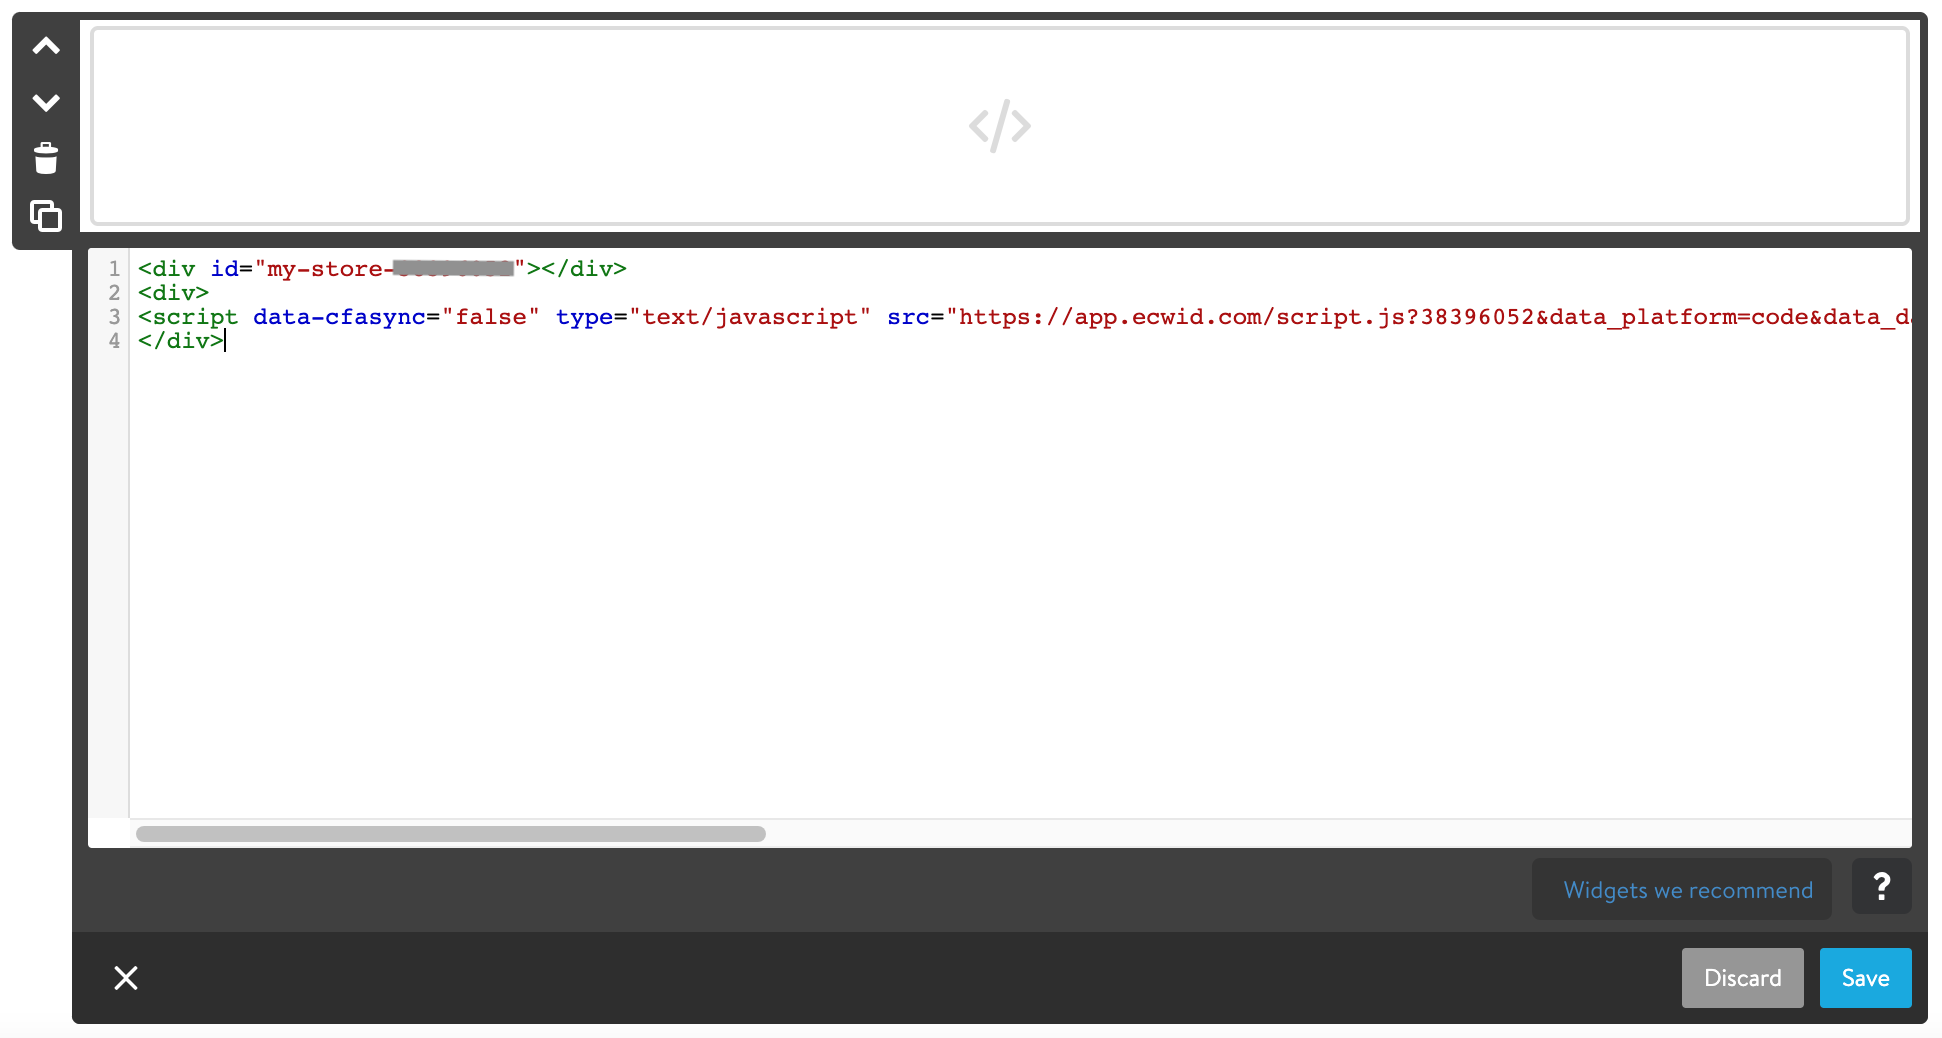Save the embed code
This screenshot has width=1942, height=1038.
pos(1865,978)
